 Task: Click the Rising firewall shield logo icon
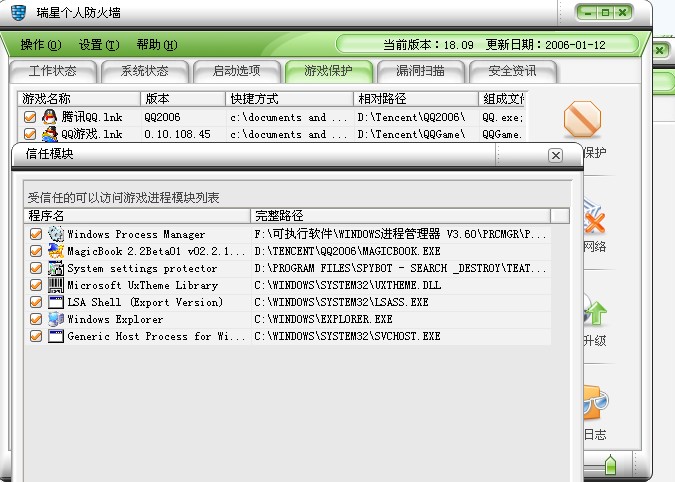pos(19,12)
